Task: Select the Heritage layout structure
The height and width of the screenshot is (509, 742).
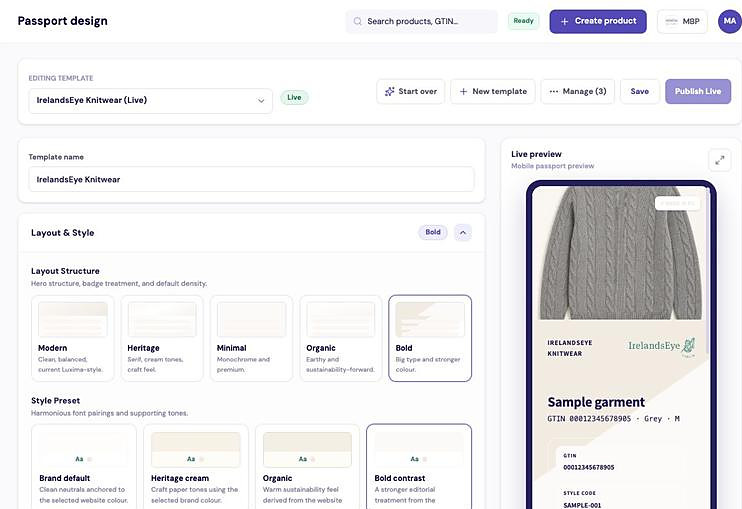Action: 162,338
